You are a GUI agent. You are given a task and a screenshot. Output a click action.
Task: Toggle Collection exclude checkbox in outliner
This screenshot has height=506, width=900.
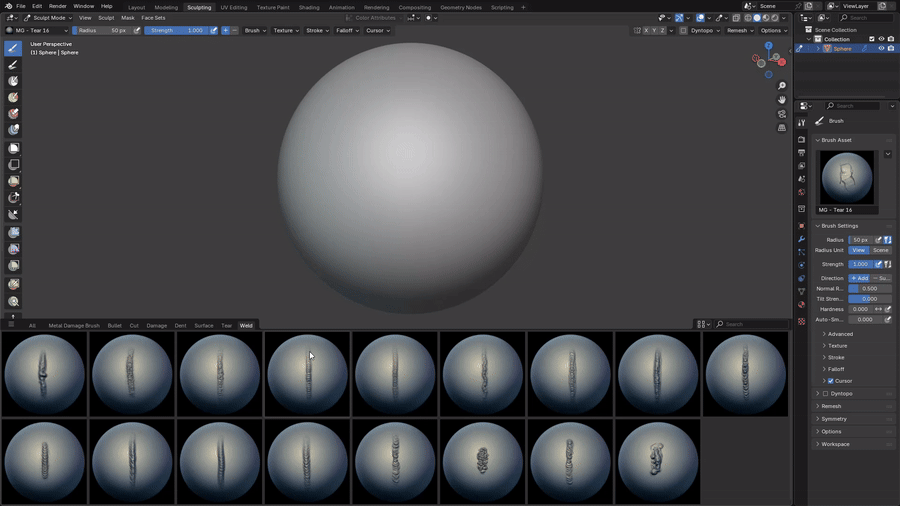tap(871, 39)
